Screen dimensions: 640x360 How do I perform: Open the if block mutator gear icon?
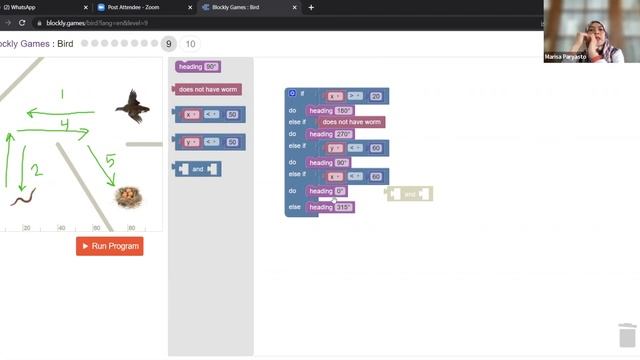pos(292,93)
